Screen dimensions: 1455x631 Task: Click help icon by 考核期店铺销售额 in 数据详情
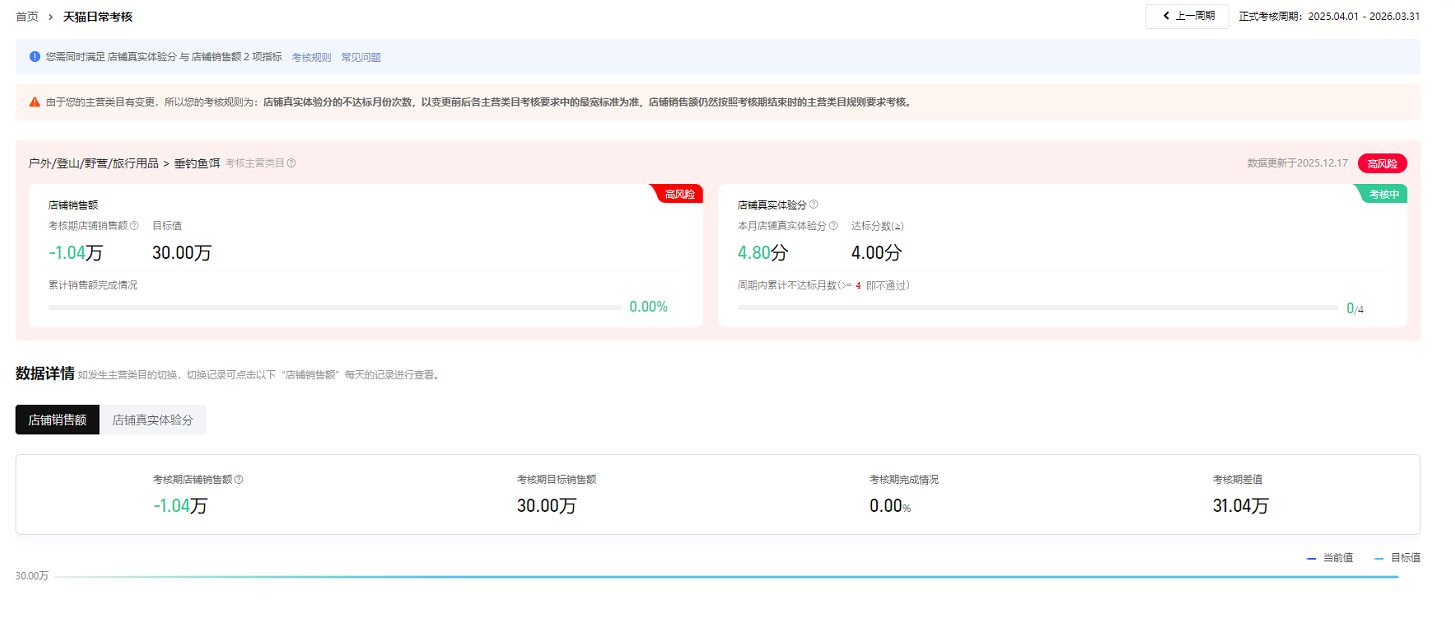[239, 480]
